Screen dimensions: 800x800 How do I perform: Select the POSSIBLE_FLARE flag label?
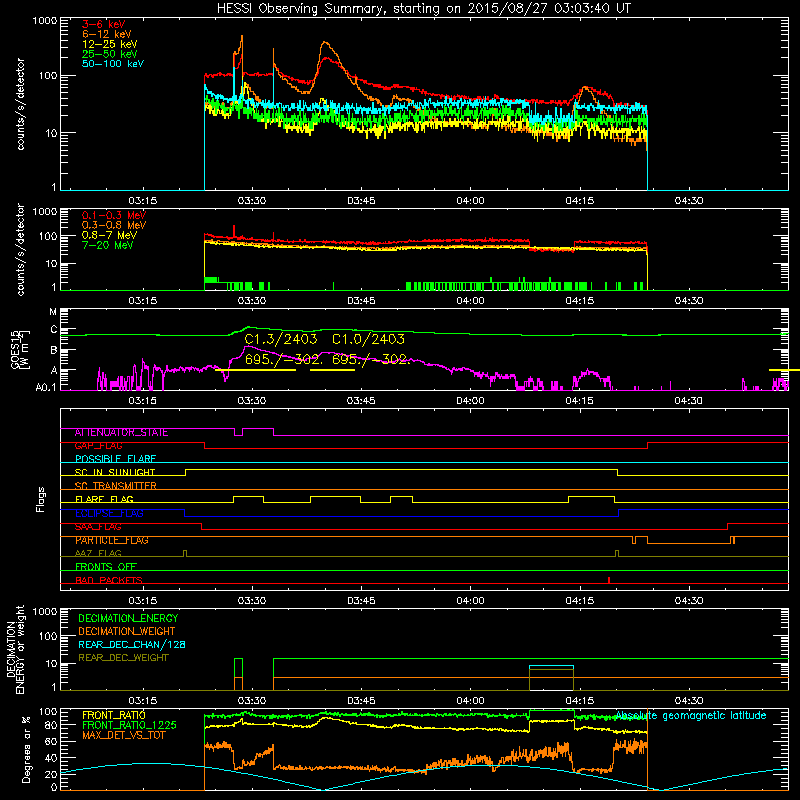point(115,459)
